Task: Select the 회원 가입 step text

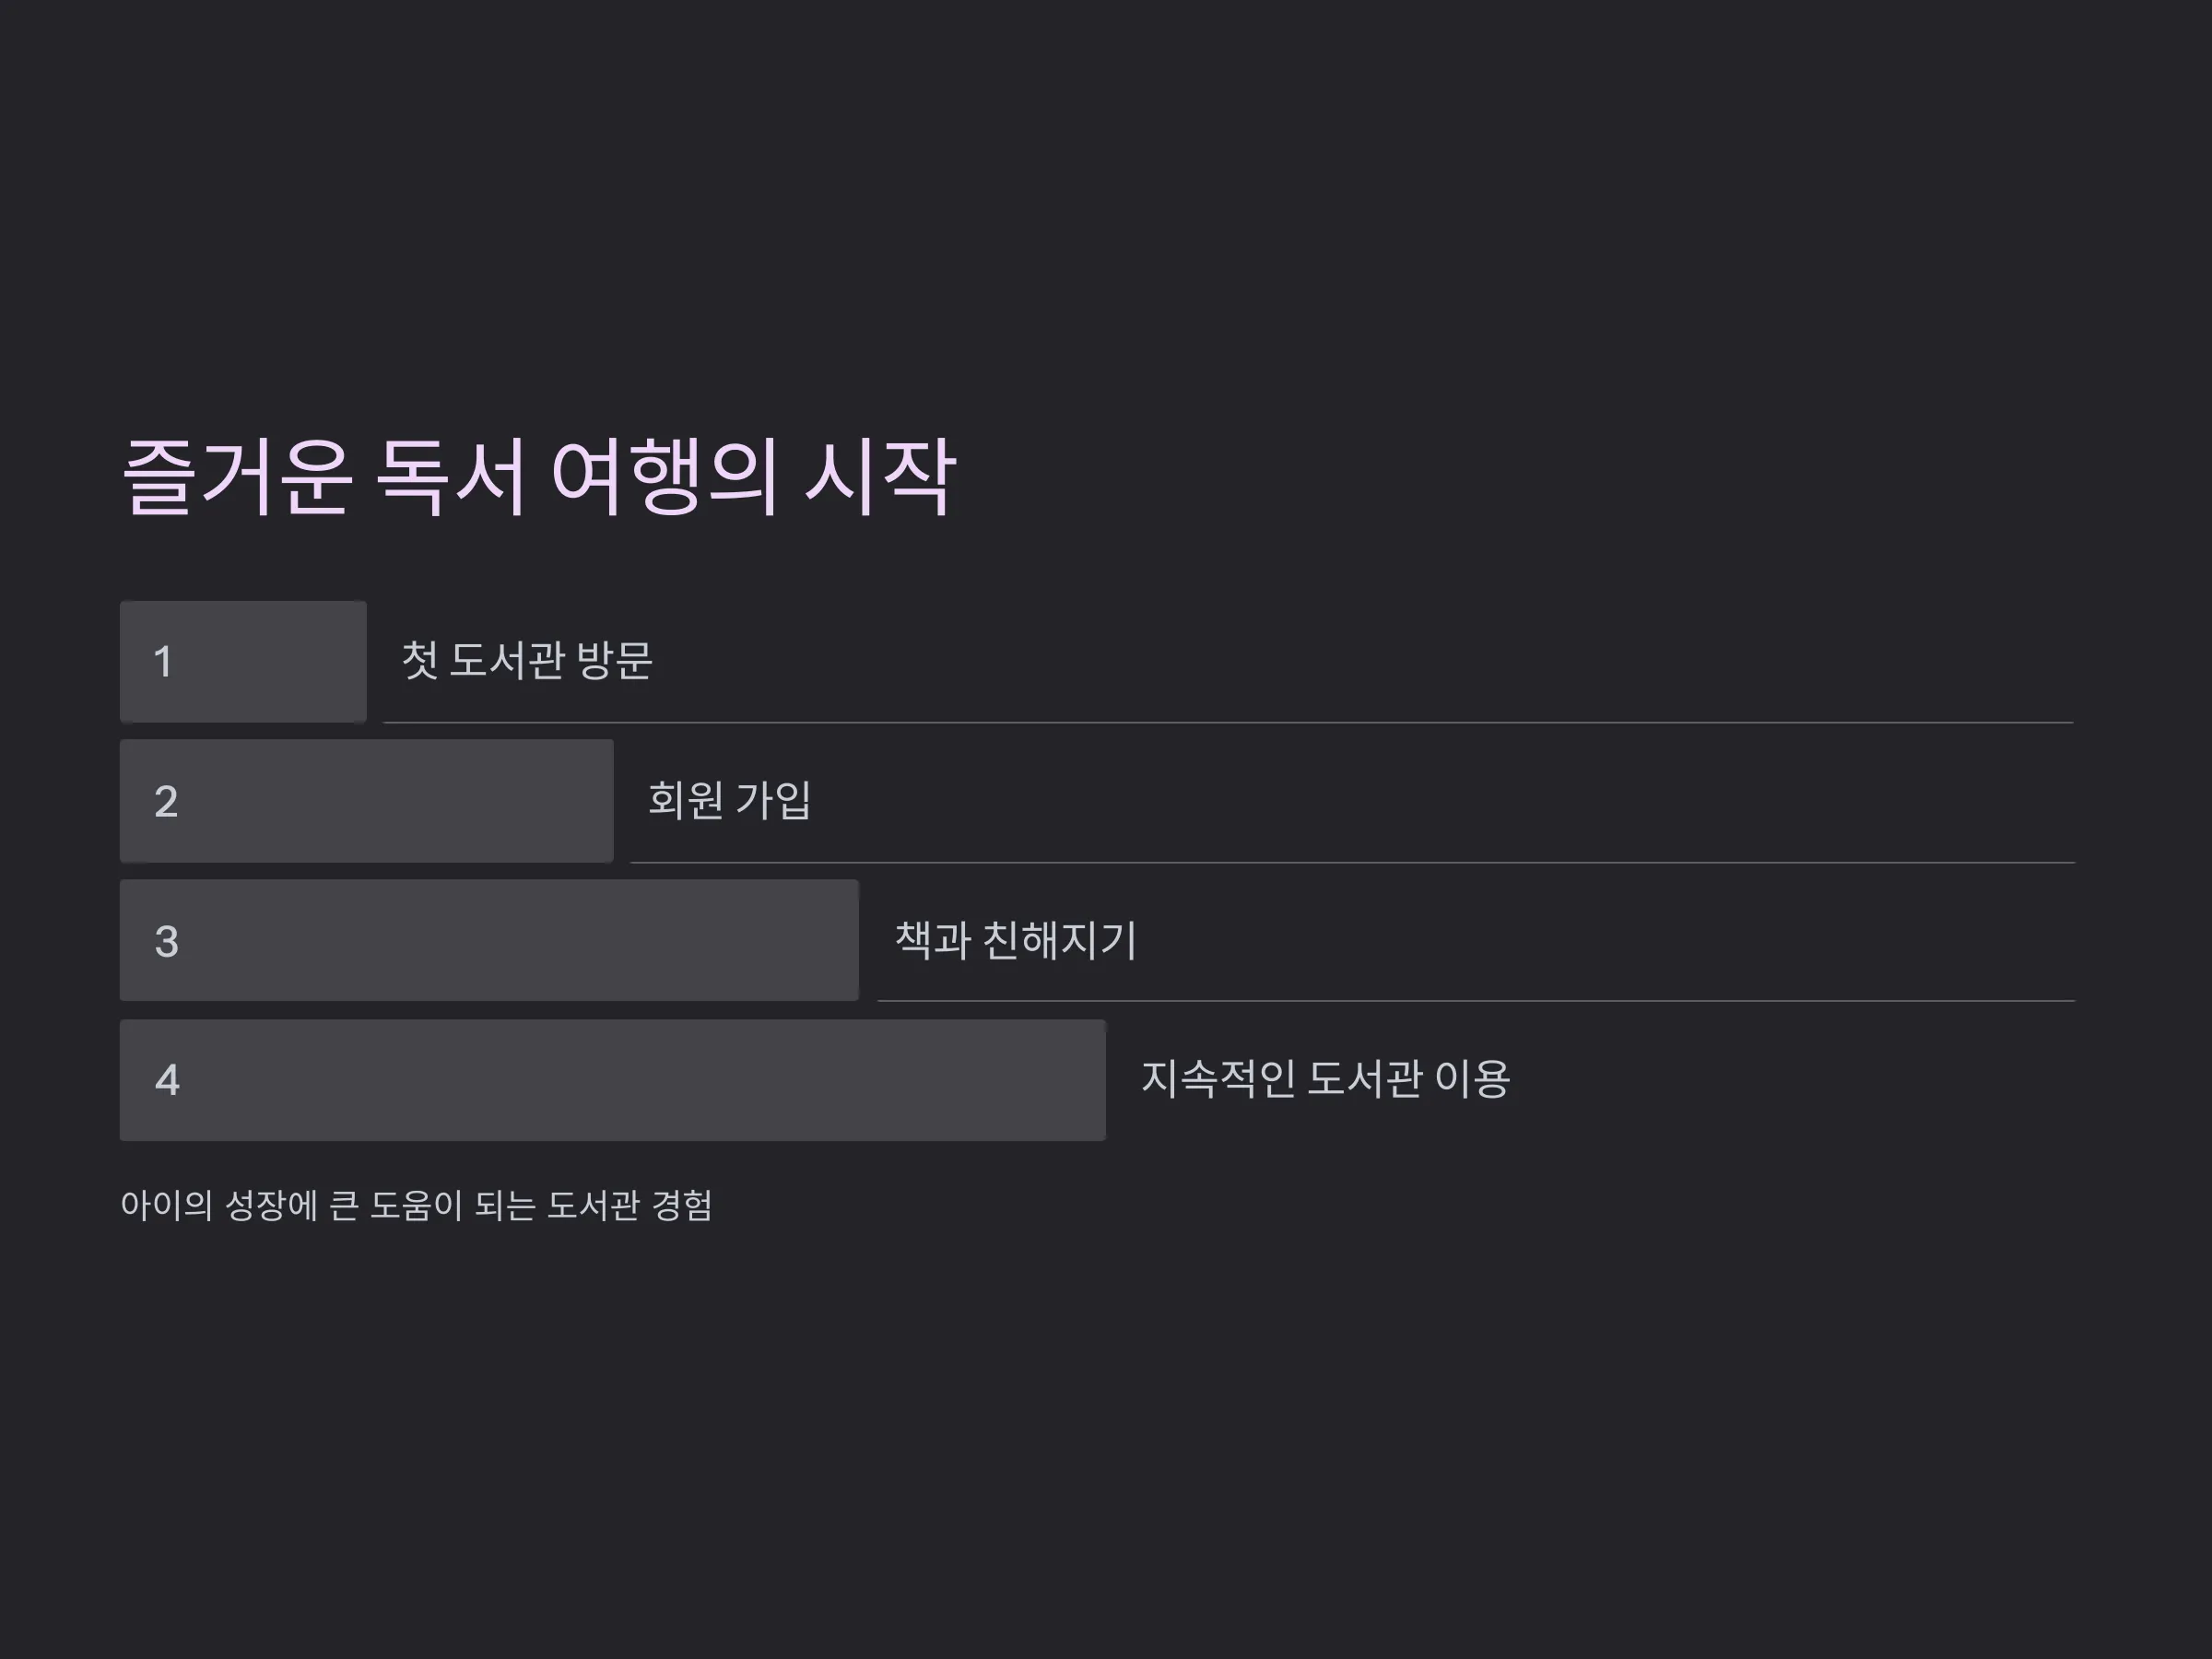Action: (730, 800)
